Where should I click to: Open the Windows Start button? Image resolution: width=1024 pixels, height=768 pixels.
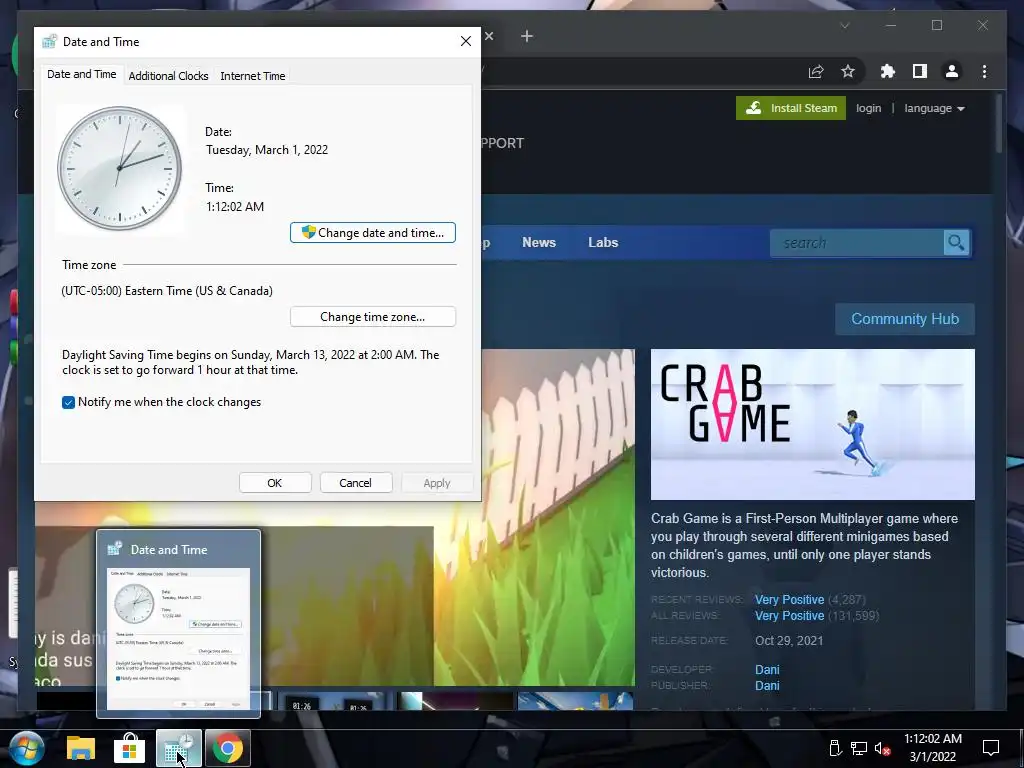point(27,748)
